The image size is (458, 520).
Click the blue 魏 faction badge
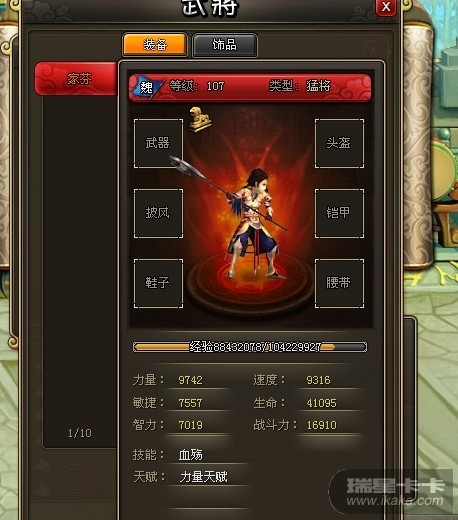(147, 88)
